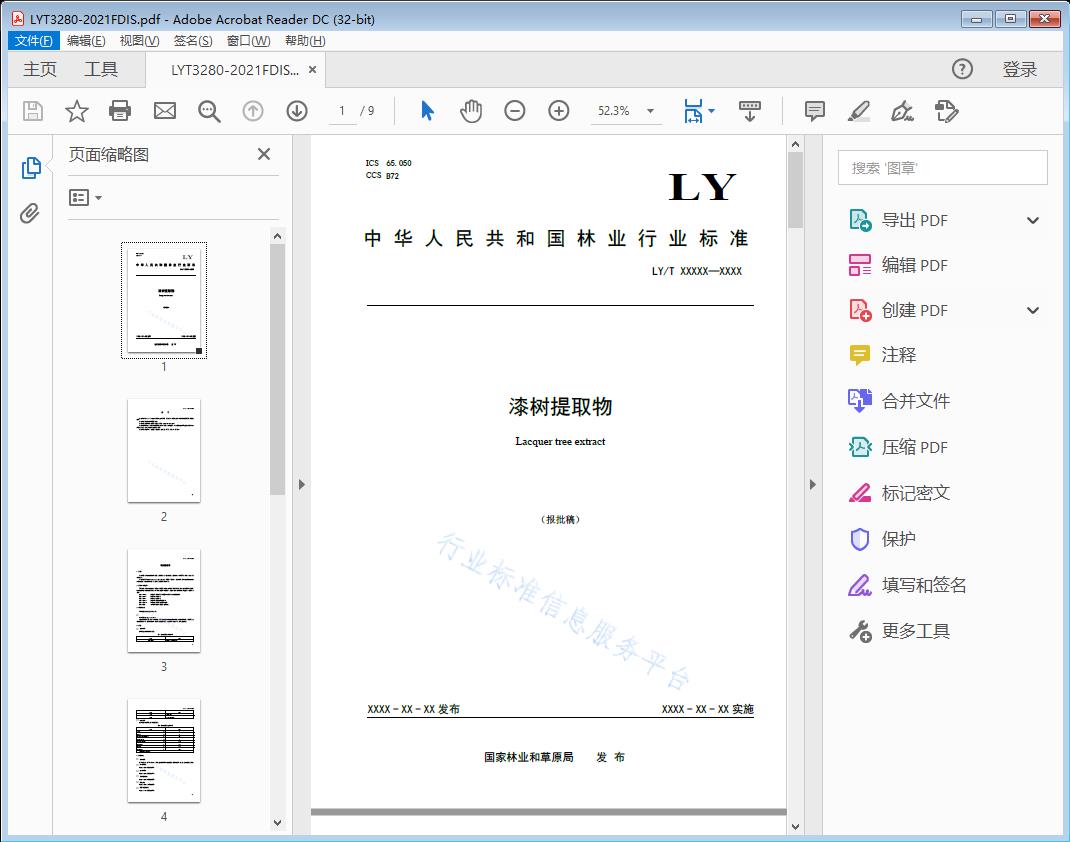1070x842 pixels.
Task: Print the document using the printer icon
Action: click(x=120, y=110)
